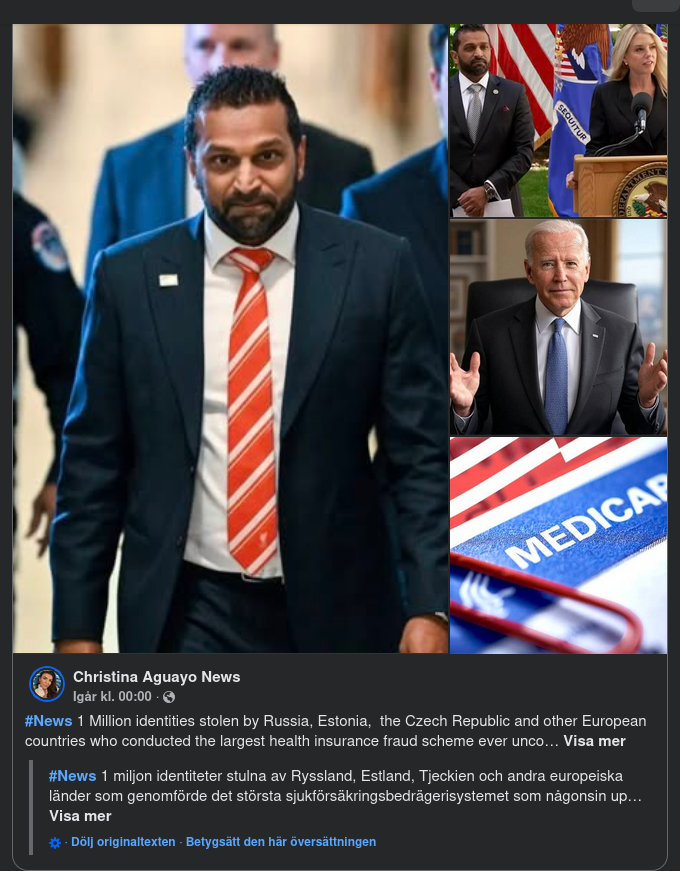Click the English post body text

[336, 731]
